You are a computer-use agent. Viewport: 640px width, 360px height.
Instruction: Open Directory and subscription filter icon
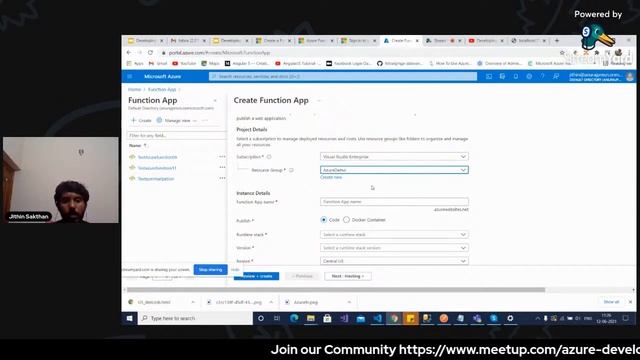pyautogui.click(x=502, y=76)
